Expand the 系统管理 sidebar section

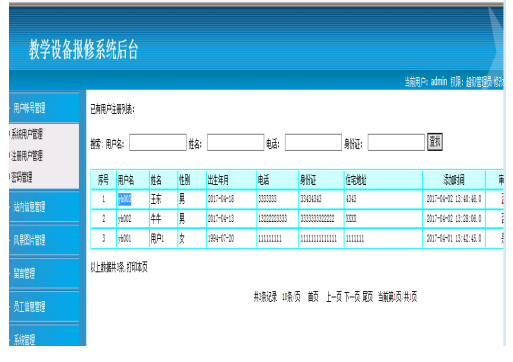[24, 339]
